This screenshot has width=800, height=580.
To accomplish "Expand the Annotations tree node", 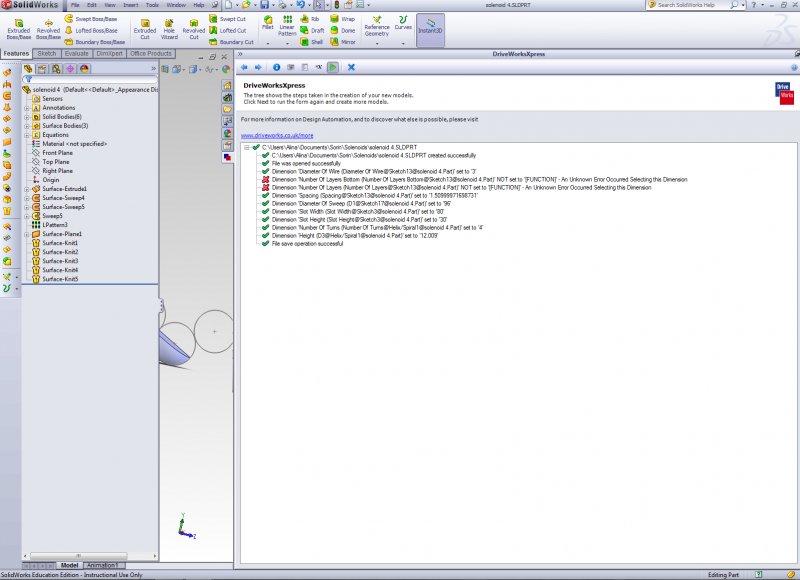I will click(x=27, y=108).
